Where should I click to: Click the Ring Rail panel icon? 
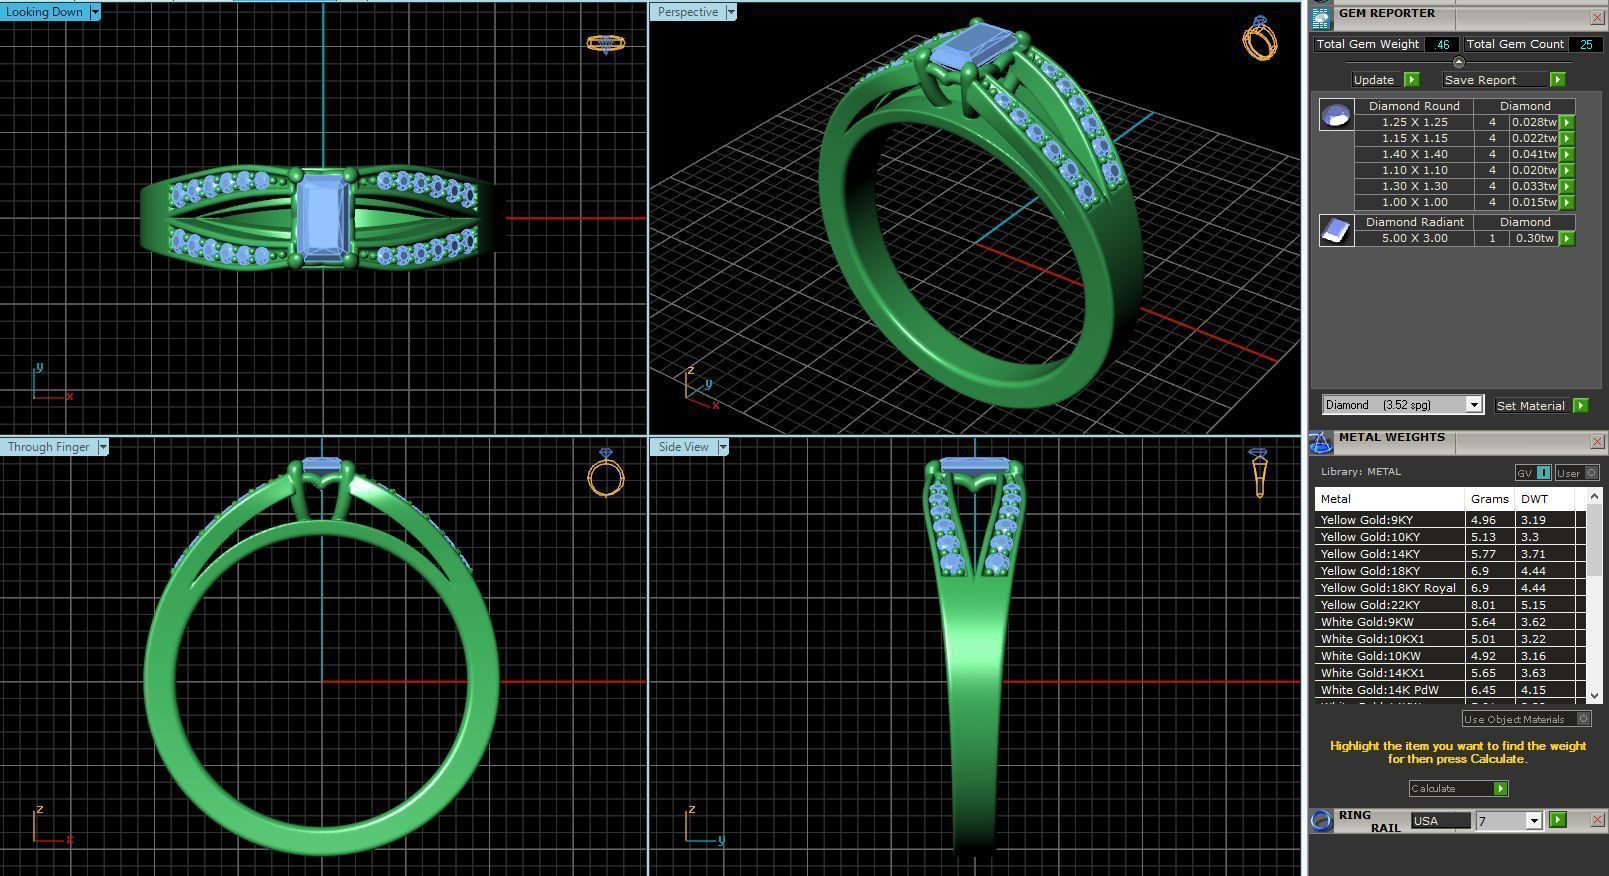pyautogui.click(x=1322, y=820)
